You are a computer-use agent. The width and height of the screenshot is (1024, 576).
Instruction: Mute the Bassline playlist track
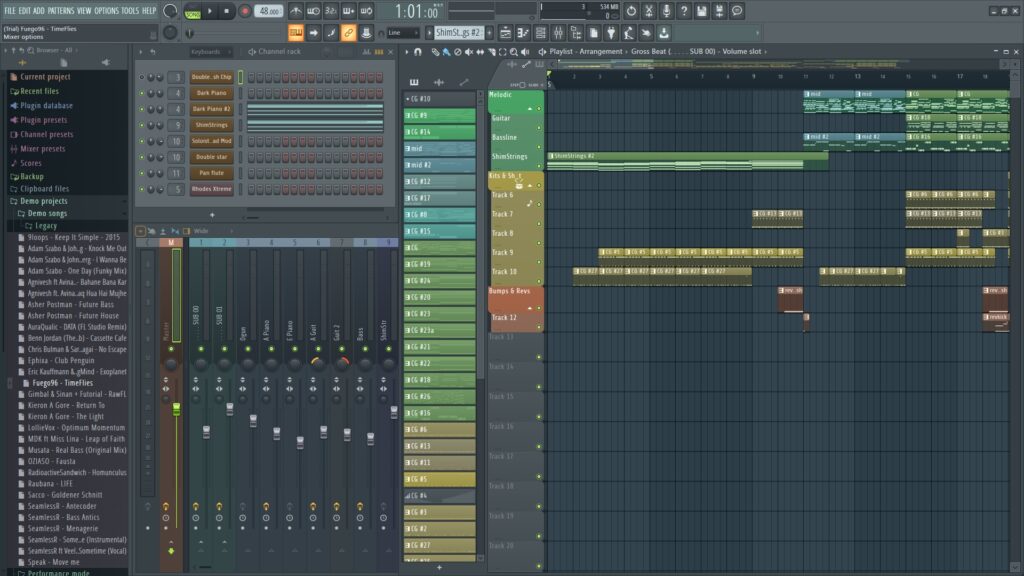[539, 146]
